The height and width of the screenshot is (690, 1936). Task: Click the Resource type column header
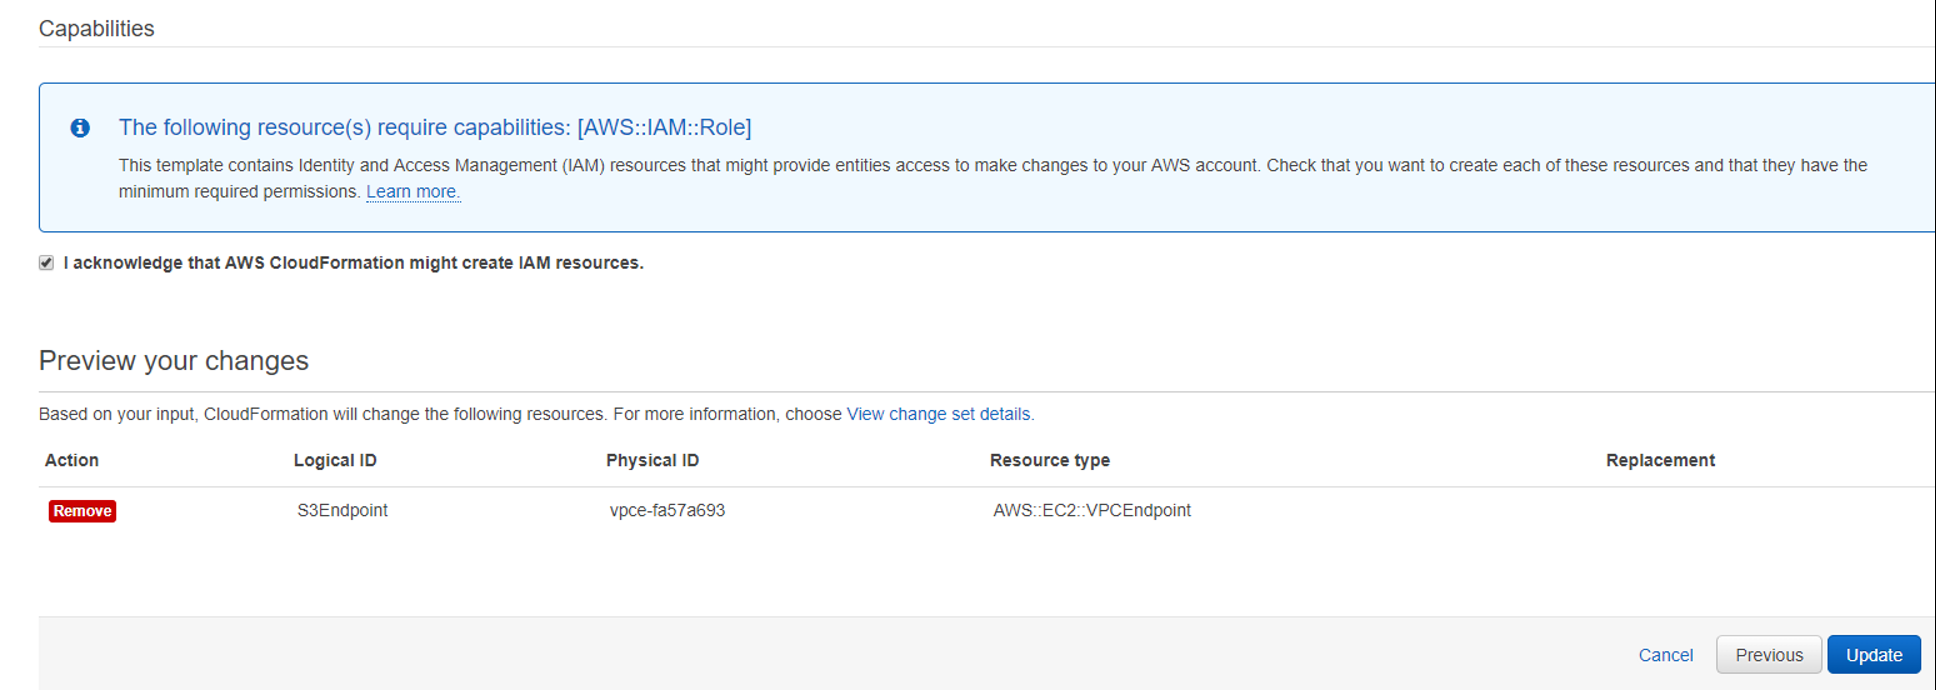point(1050,460)
